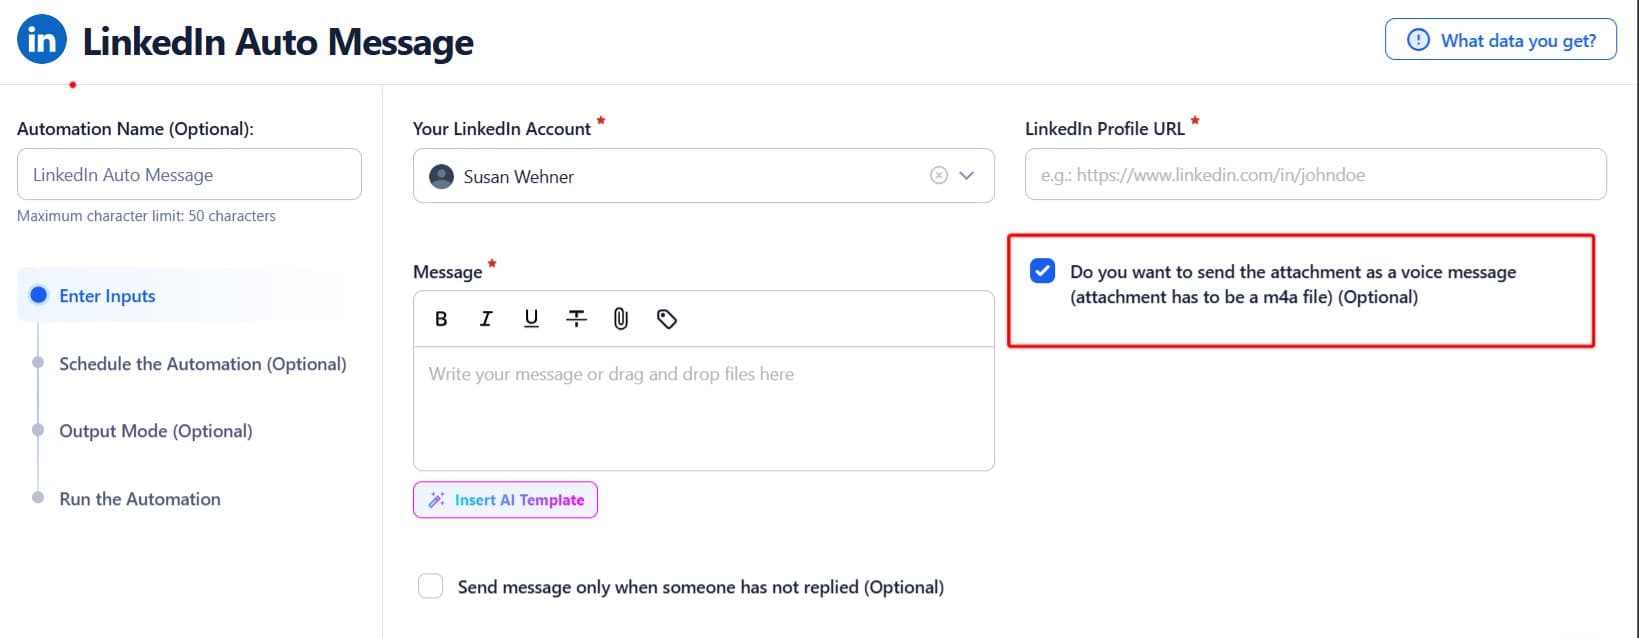
Task: Clear the selected account with the x icon
Action: click(x=938, y=175)
